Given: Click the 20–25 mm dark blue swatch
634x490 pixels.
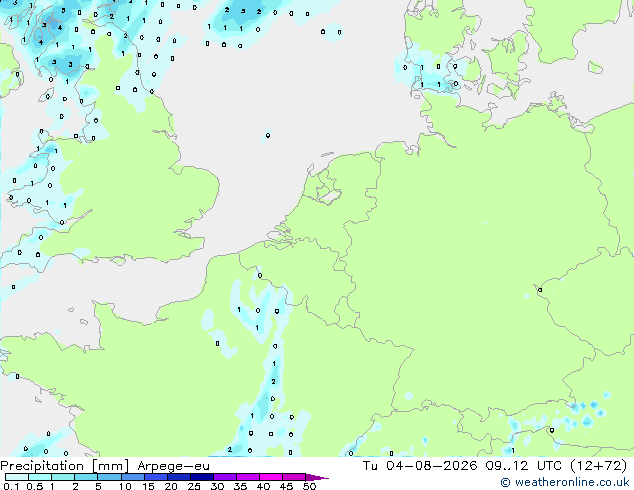Looking at the screenshot, I should click(178, 477).
